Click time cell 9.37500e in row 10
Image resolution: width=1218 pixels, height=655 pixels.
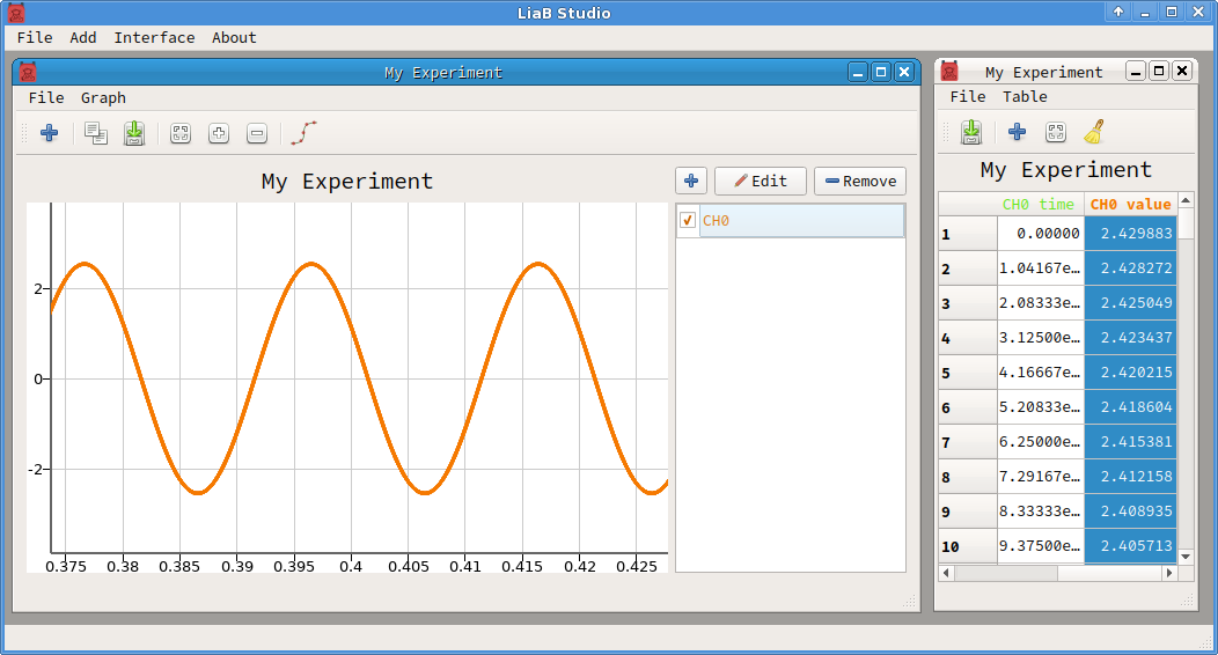point(1041,546)
